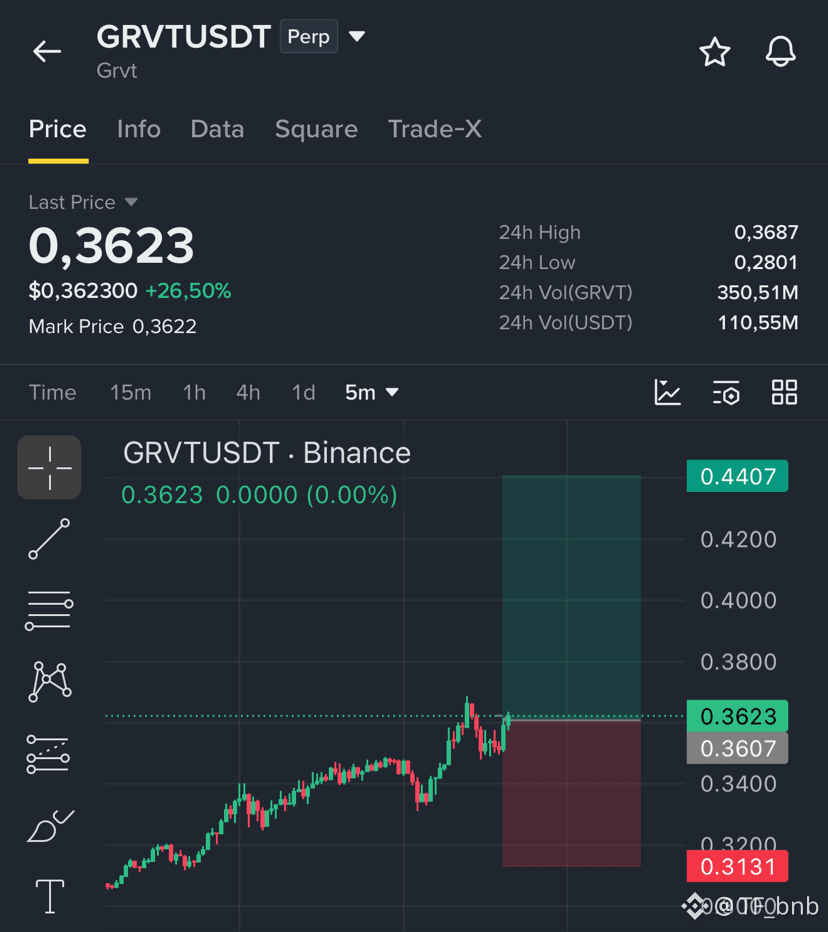This screenshot has width=828, height=932.
Task: Select the 1h interval
Action: tap(194, 392)
